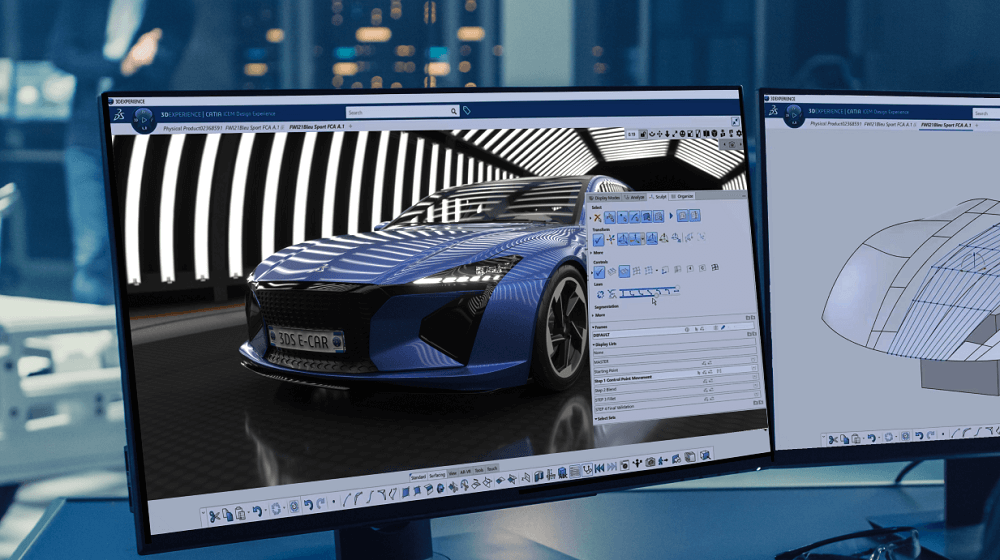Click the scissors Cut icon in bottom toolbar
Viewport: 1000px width, 560px height.
(x=214, y=515)
